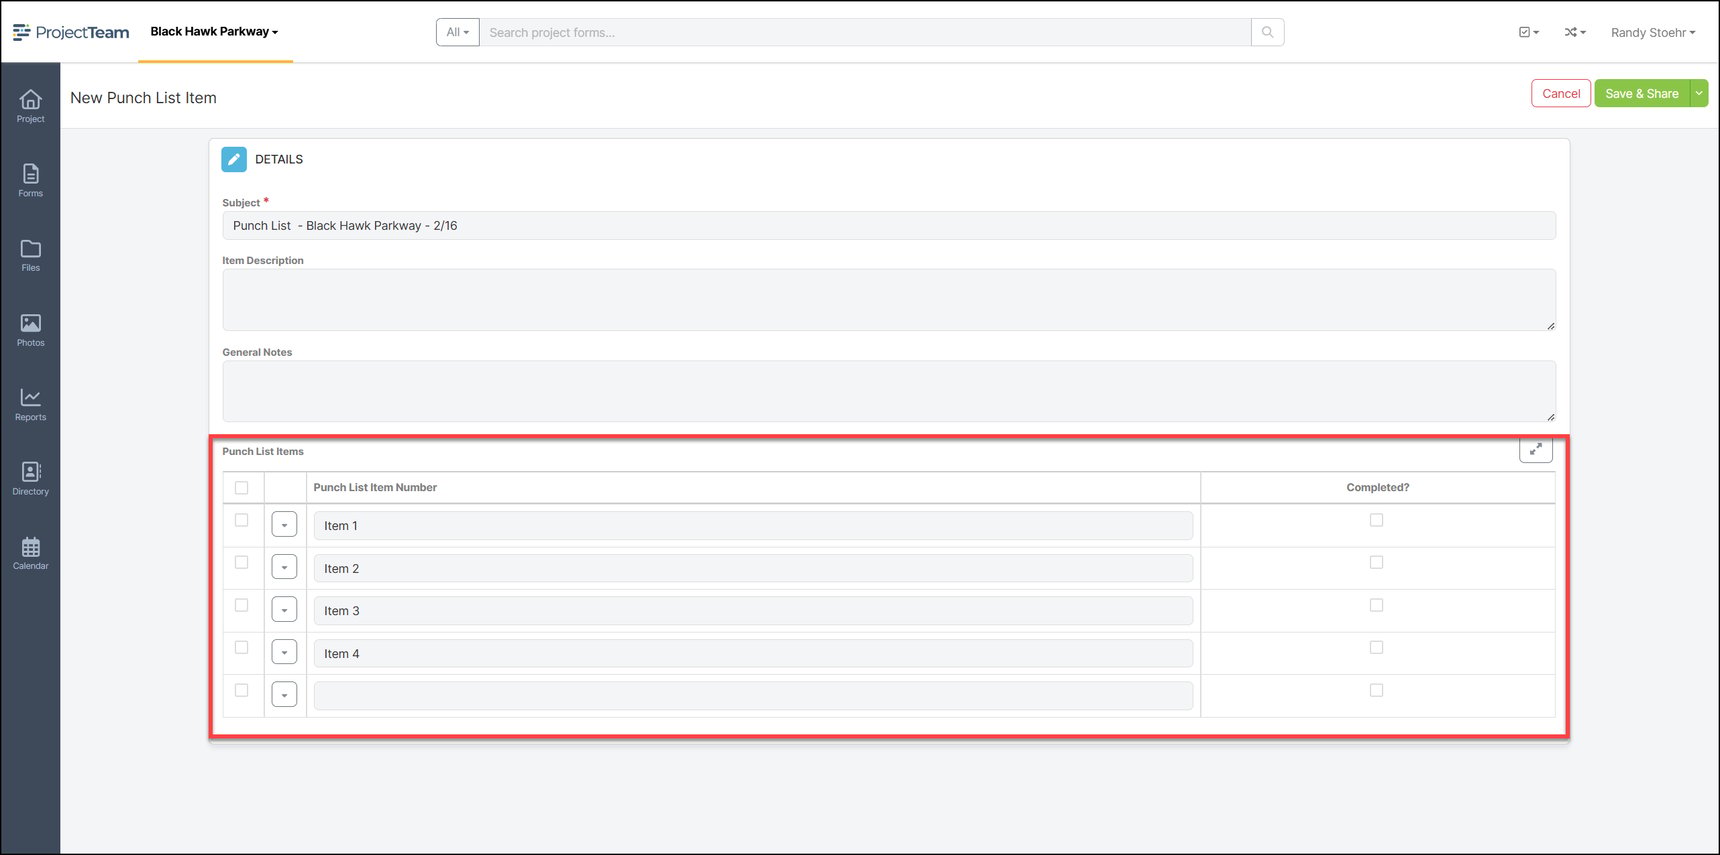1720x855 pixels.
Task: Open the Directory sidebar section
Action: [31, 479]
